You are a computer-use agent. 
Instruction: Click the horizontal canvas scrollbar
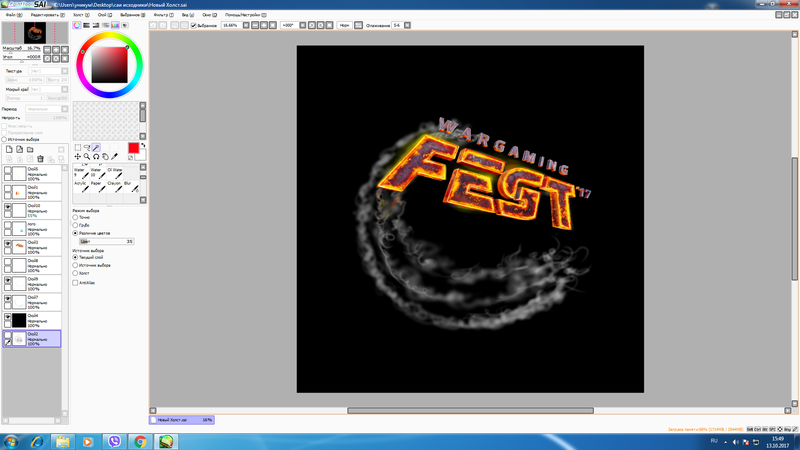click(470, 410)
